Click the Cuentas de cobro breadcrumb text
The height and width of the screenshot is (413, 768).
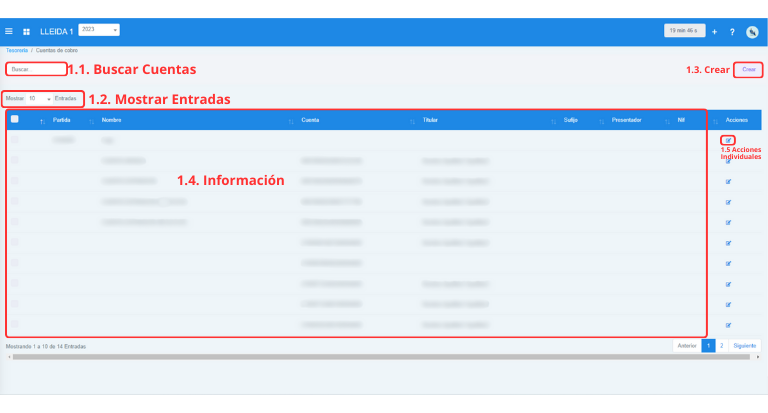[57, 50]
